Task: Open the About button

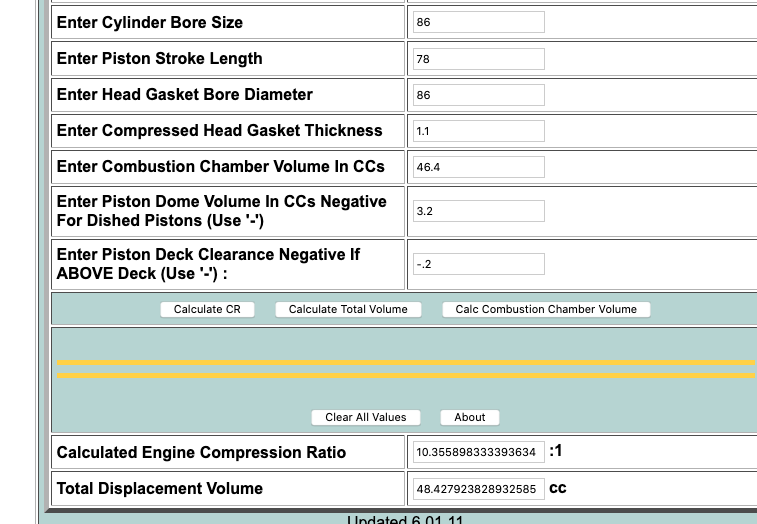Action: [x=469, y=418]
